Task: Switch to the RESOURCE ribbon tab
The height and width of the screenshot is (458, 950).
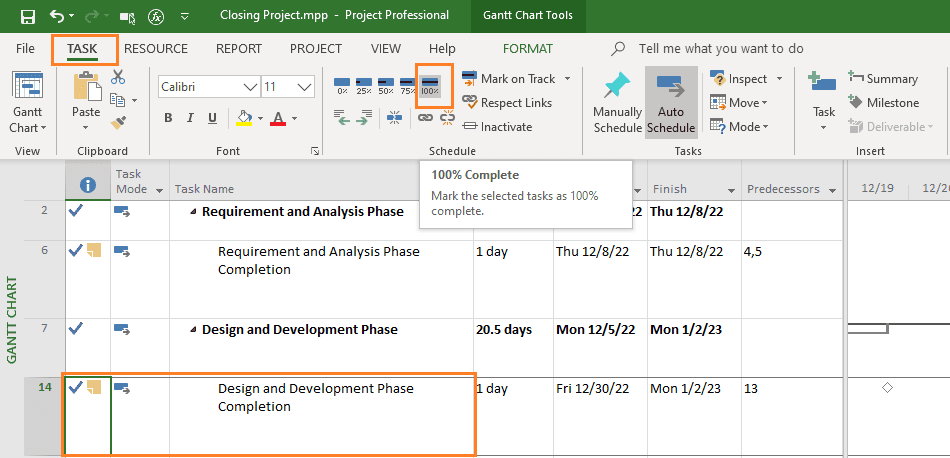Action: point(156,48)
